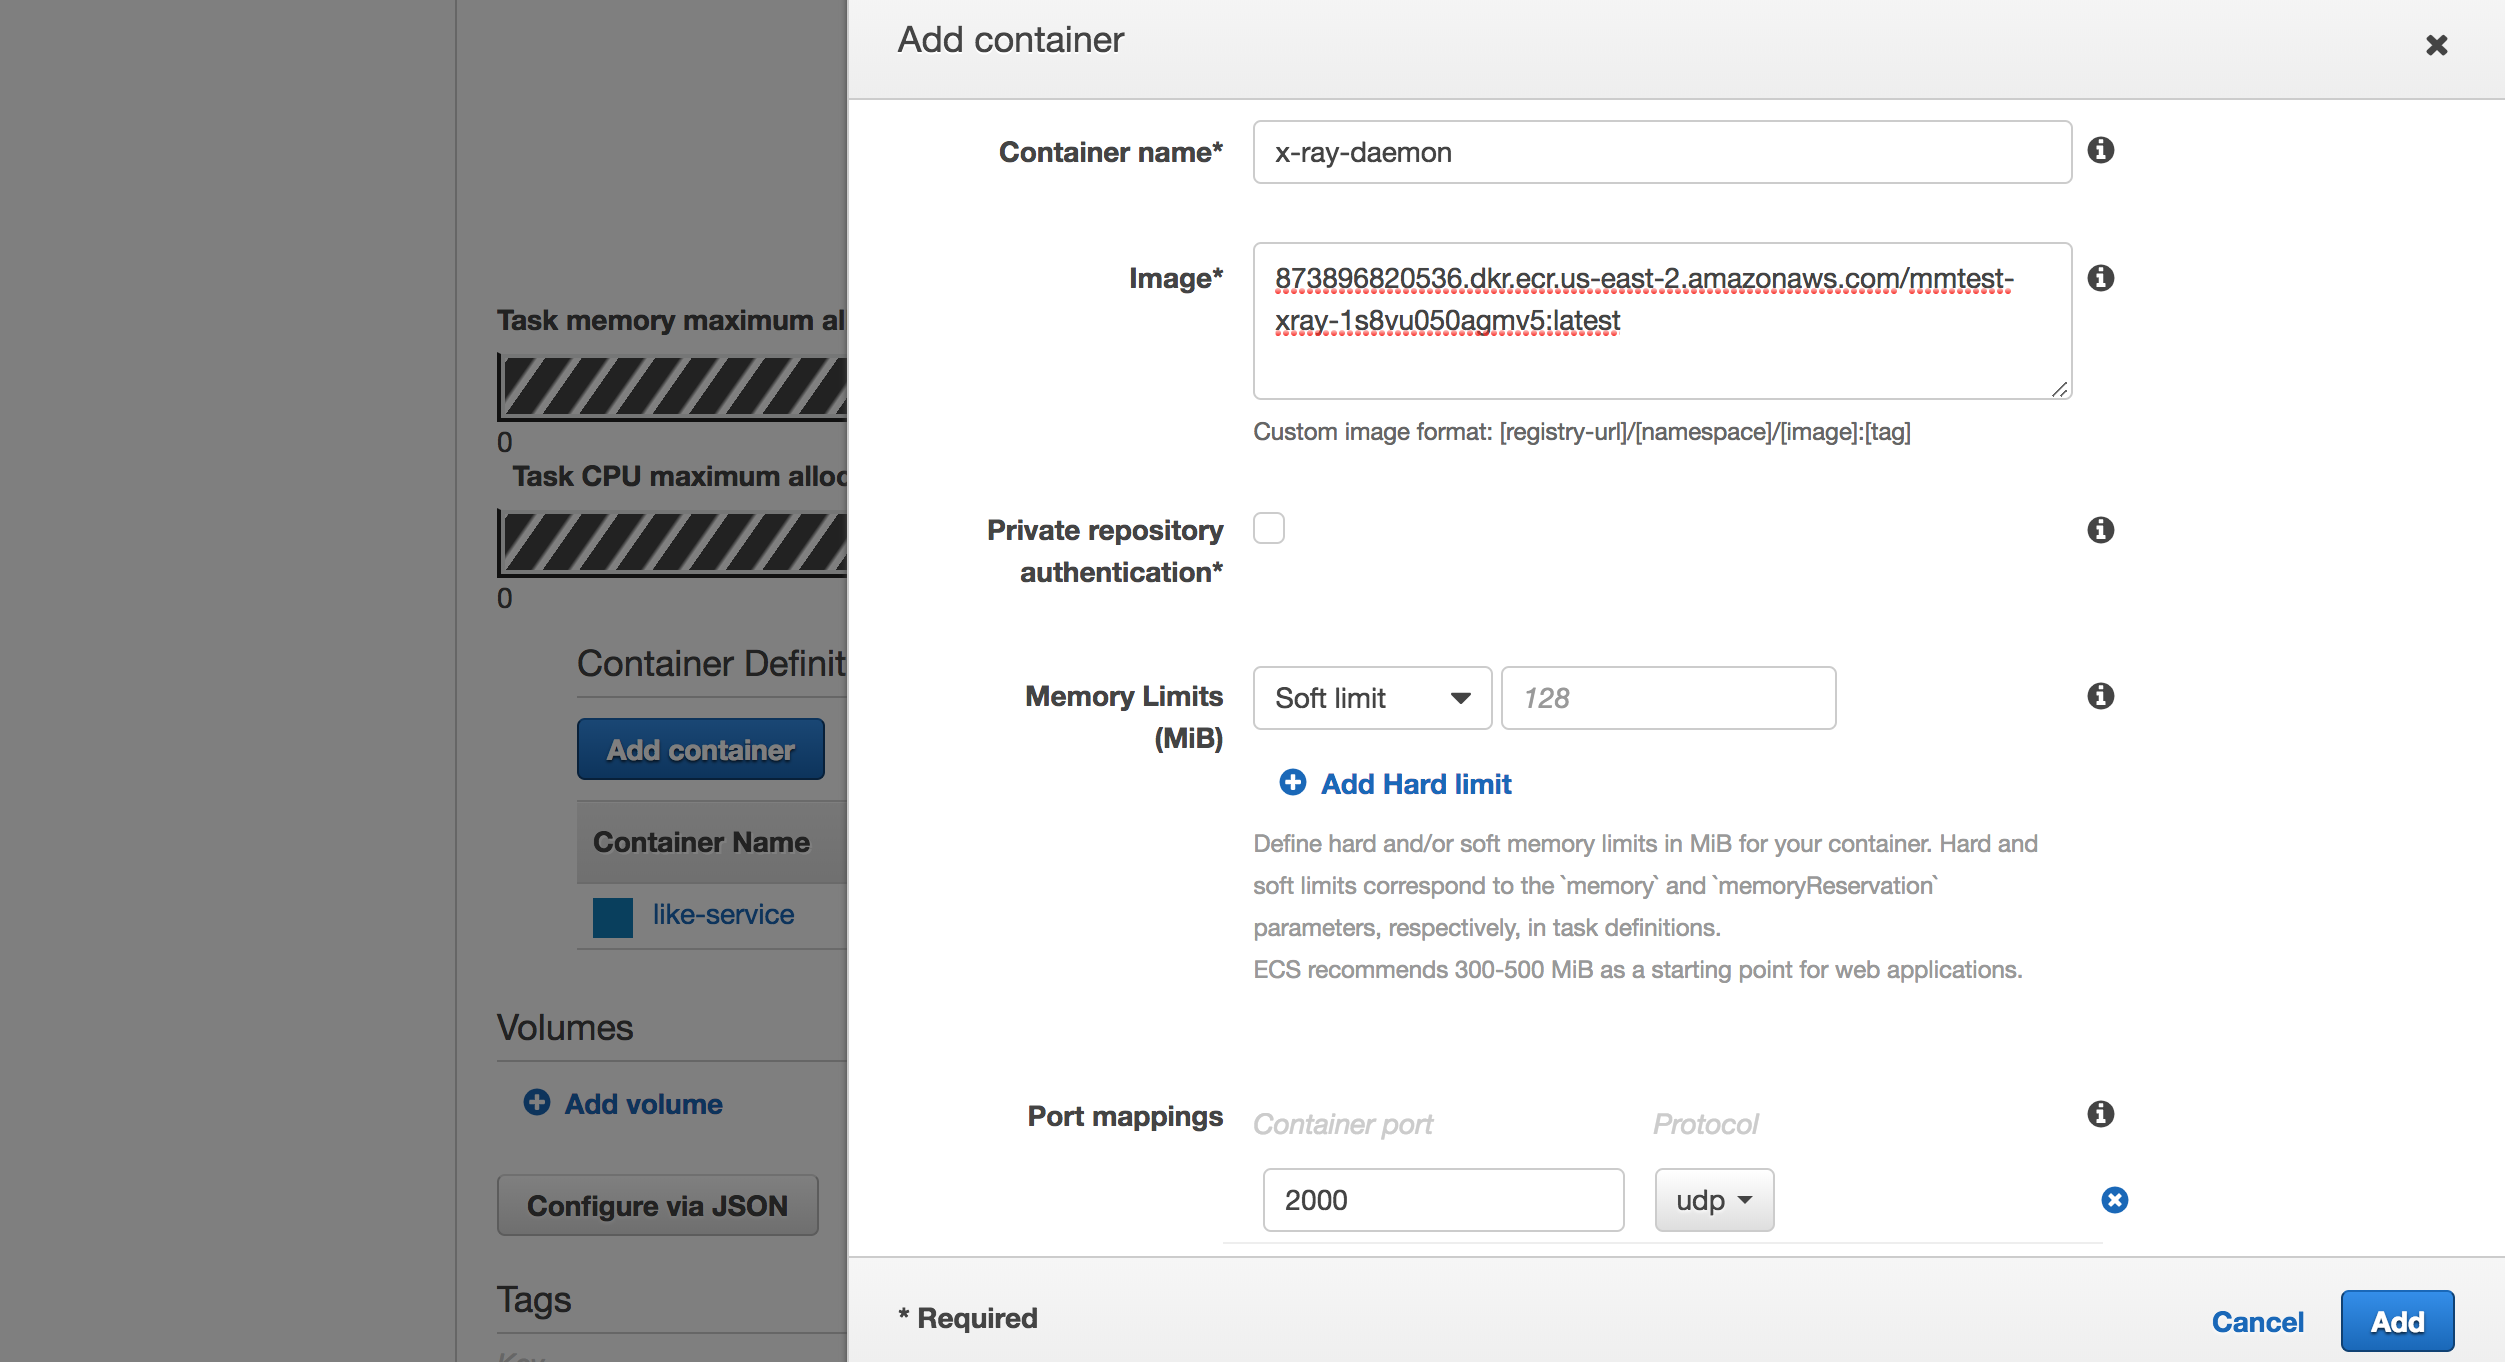Click the Add Hard limit link

[x=1416, y=784]
